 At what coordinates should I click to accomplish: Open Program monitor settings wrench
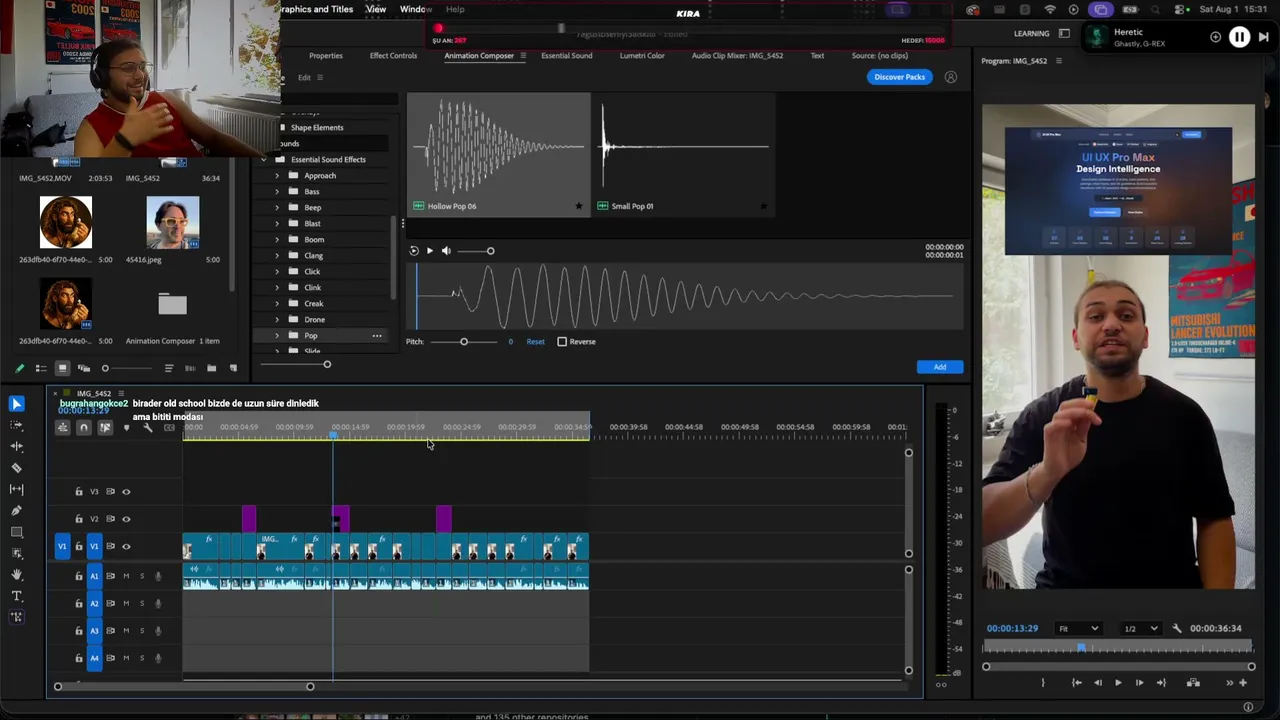pyautogui.click(x=1177, y=629)
